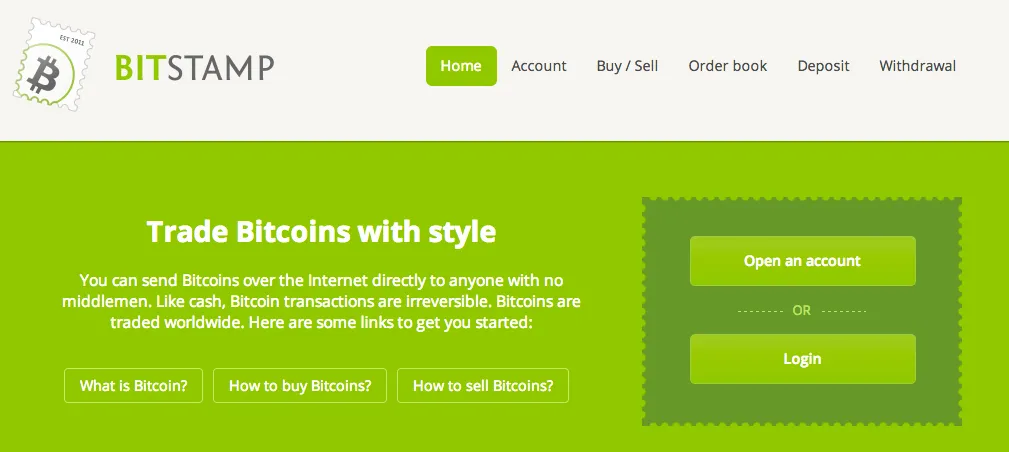Click the dashed line left of OR

[759, 311]
